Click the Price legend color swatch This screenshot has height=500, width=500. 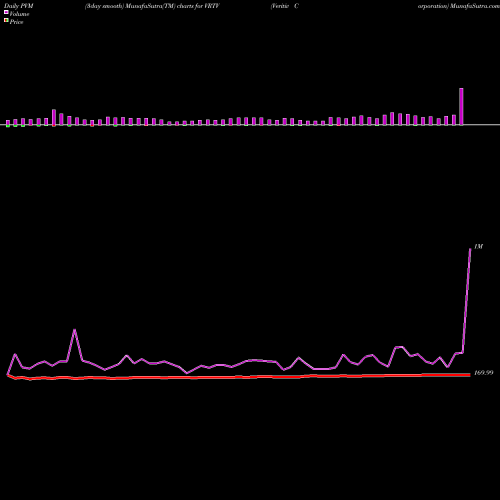(x=6, y=20)
